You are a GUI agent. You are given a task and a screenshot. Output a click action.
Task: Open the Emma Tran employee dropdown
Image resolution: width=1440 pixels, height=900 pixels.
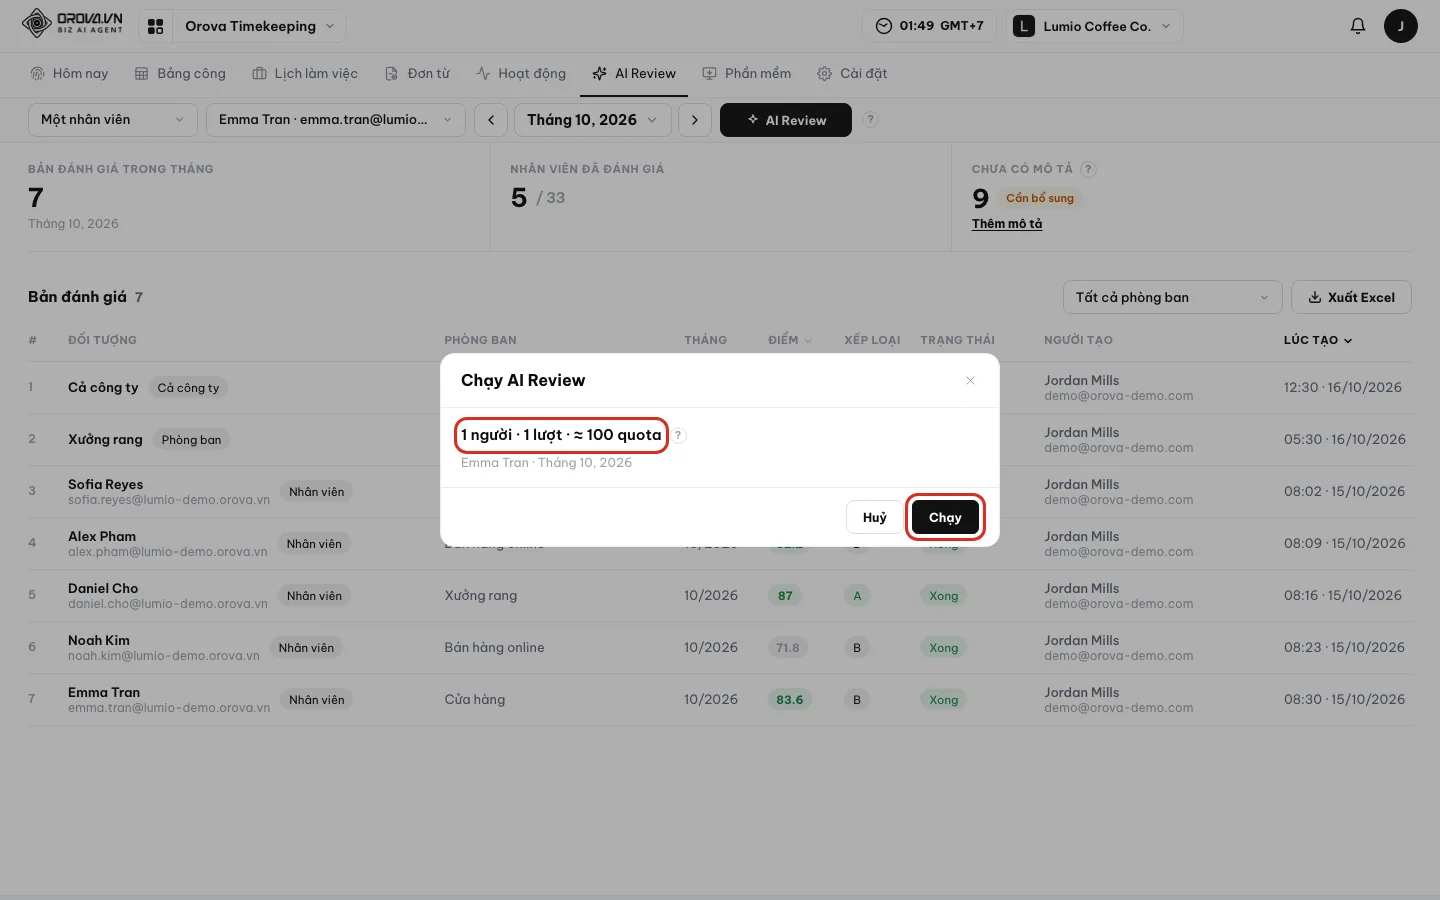tap(336, 120)
